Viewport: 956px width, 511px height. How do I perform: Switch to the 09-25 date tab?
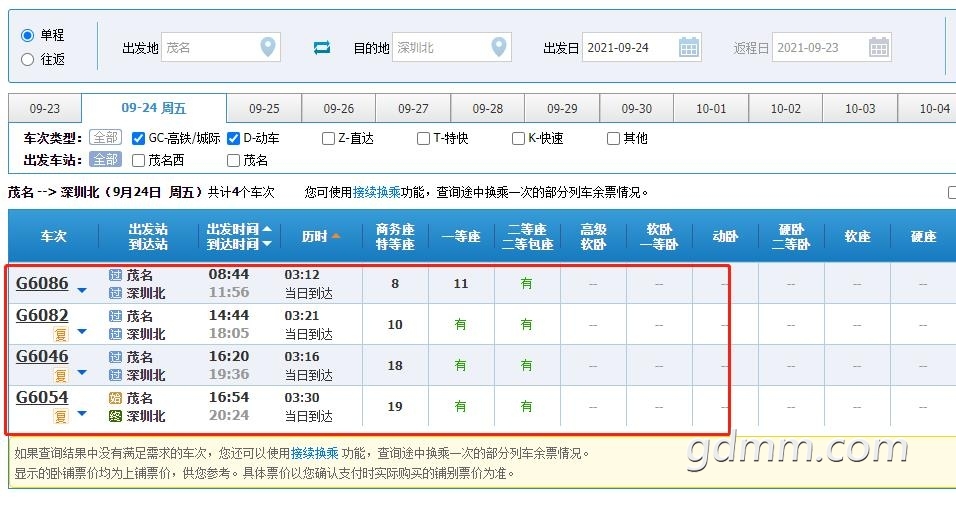(264, 109)
